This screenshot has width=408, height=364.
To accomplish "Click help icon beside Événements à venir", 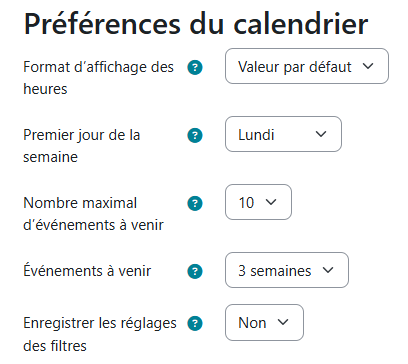I will 195,271.
